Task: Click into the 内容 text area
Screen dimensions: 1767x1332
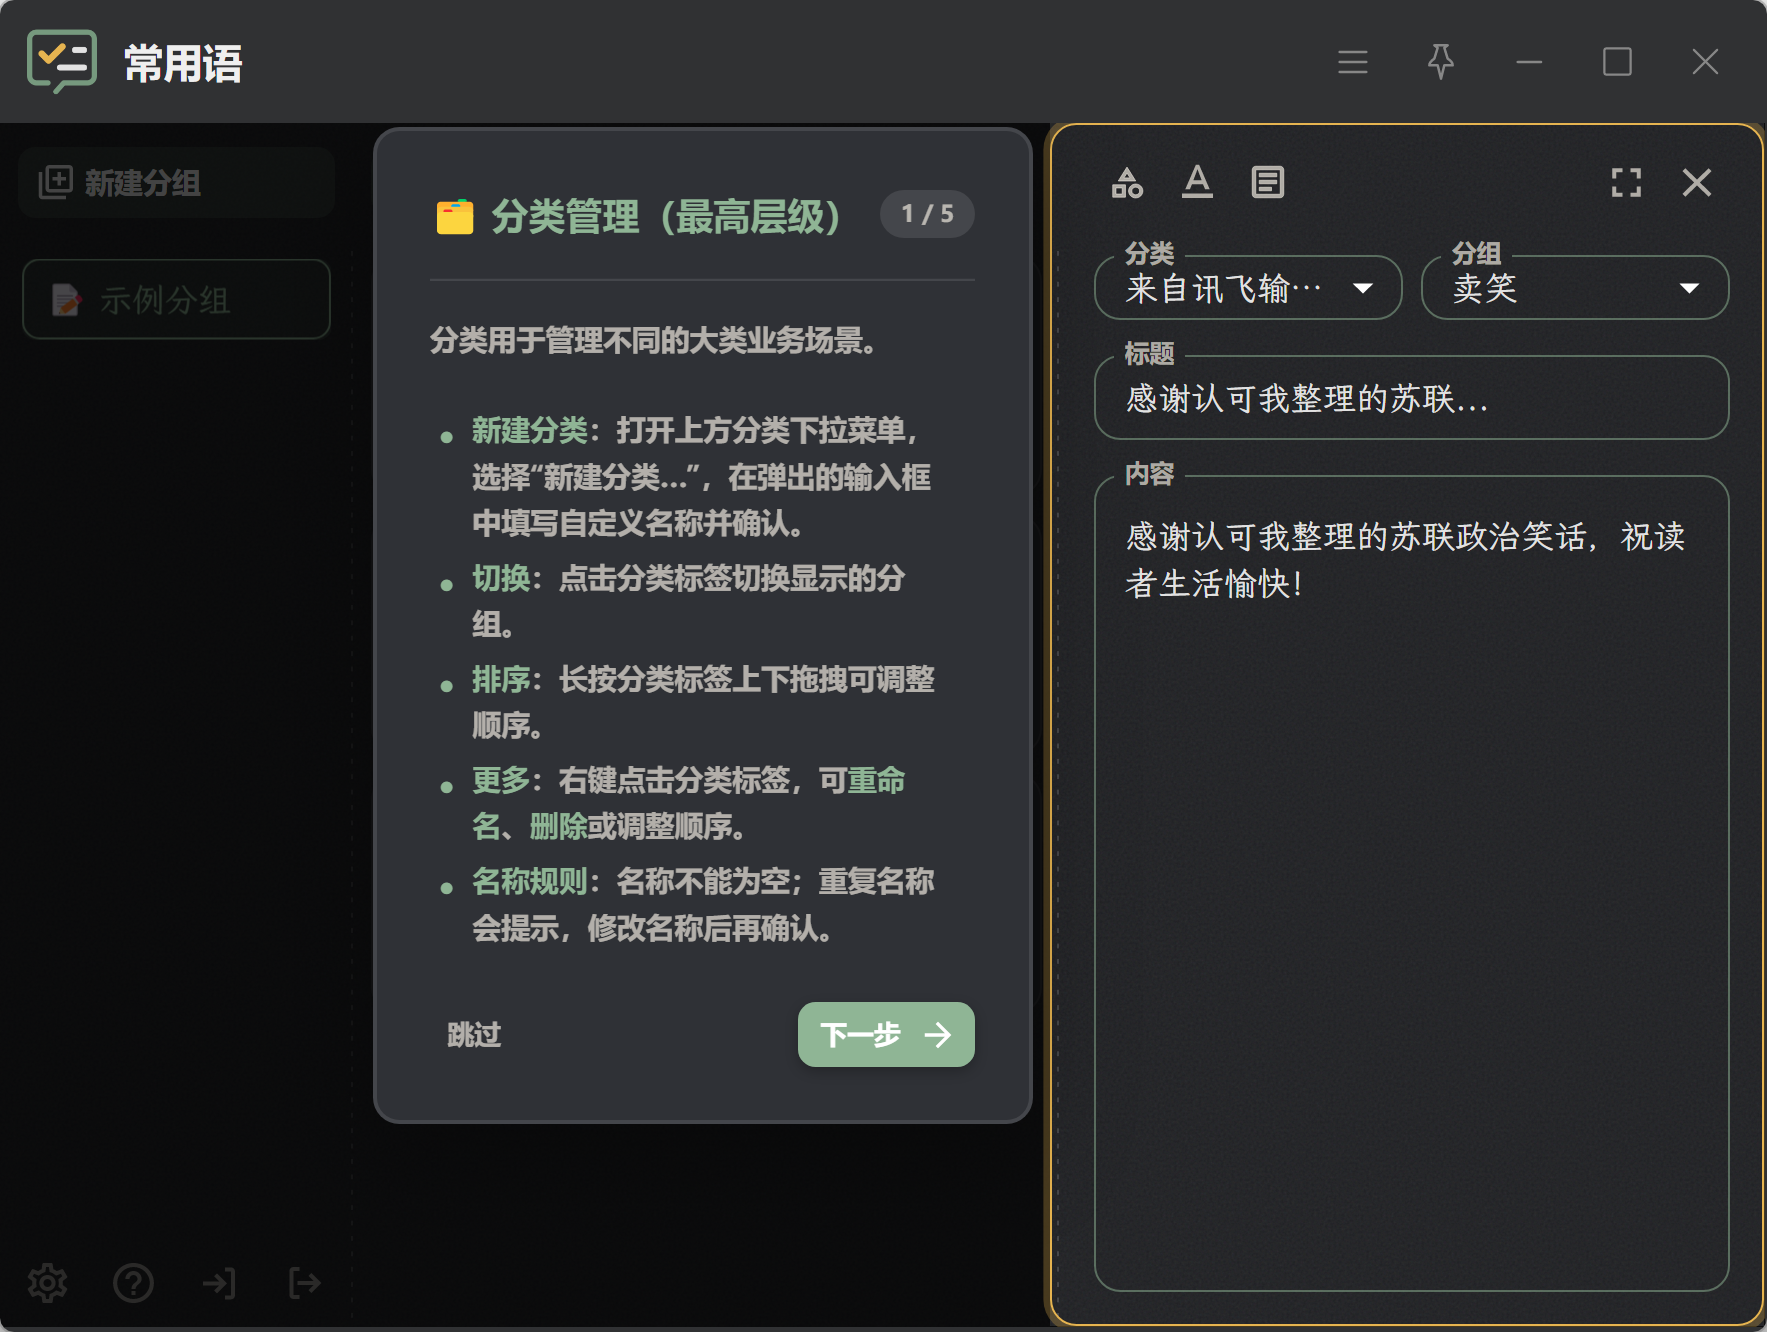Action: (x=1411, y=883)
